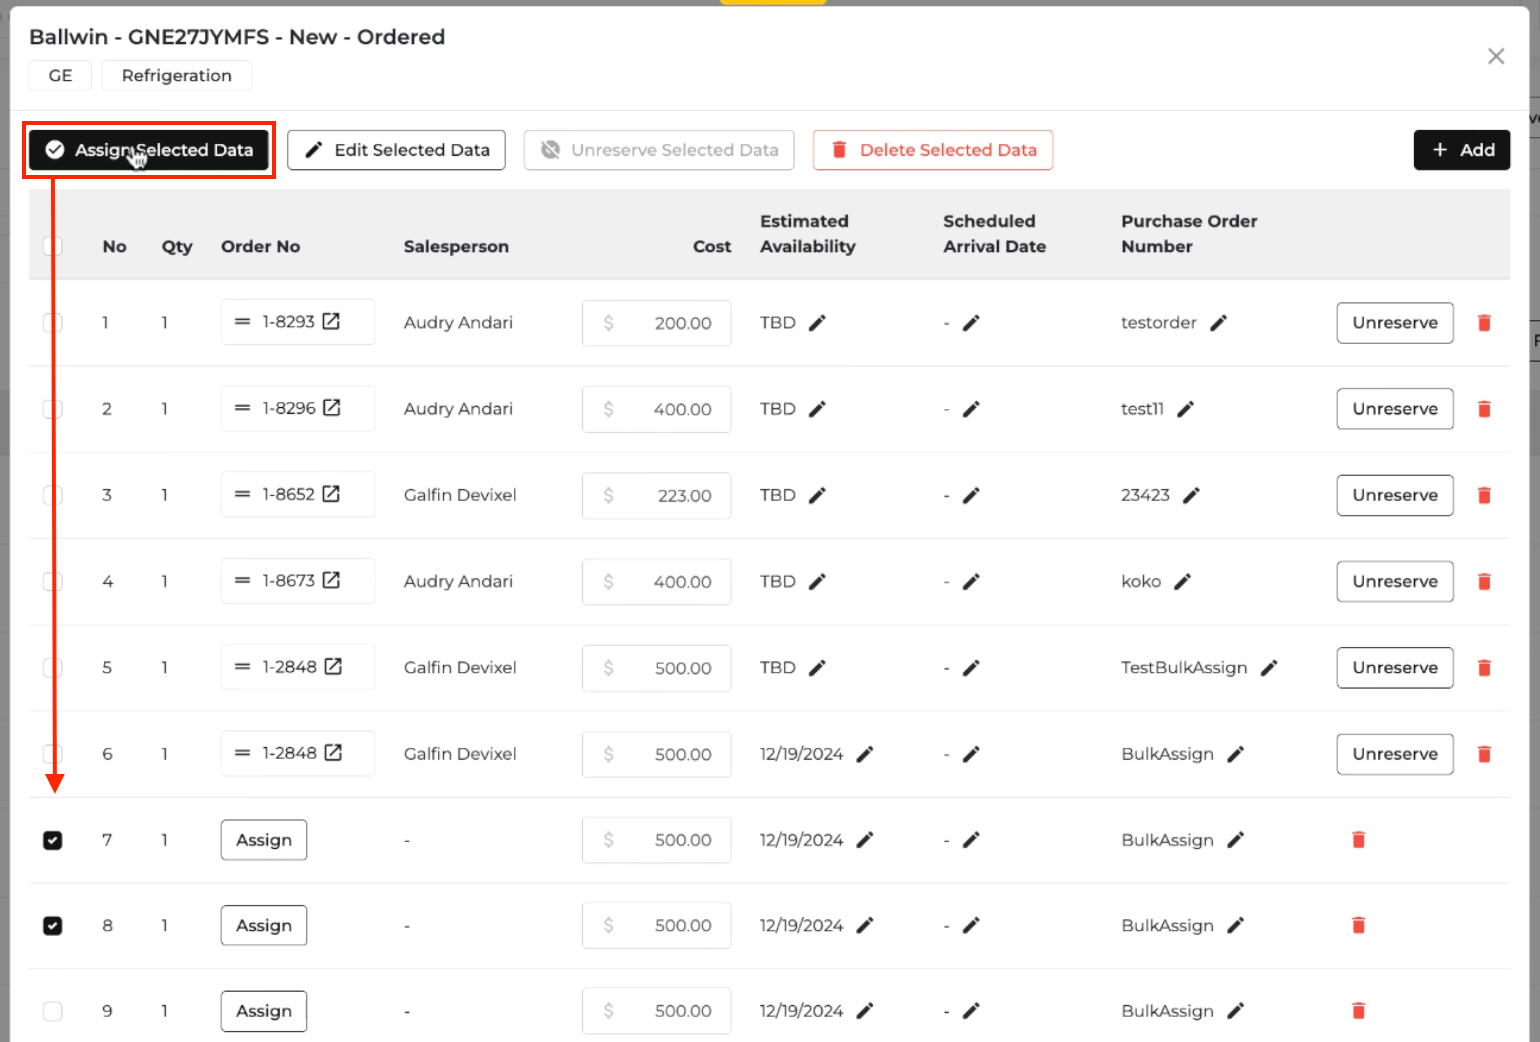Toggle the select-all header checkbox
1540x1042 pixels.
(53, 246)
